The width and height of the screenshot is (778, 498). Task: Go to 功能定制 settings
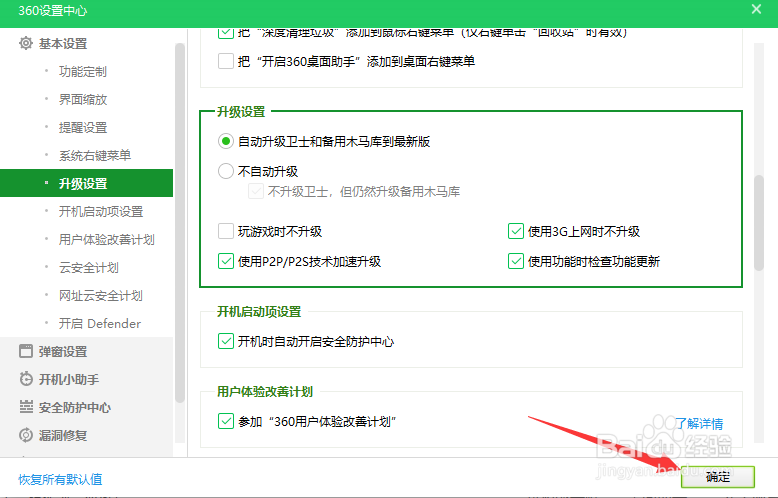82,71
